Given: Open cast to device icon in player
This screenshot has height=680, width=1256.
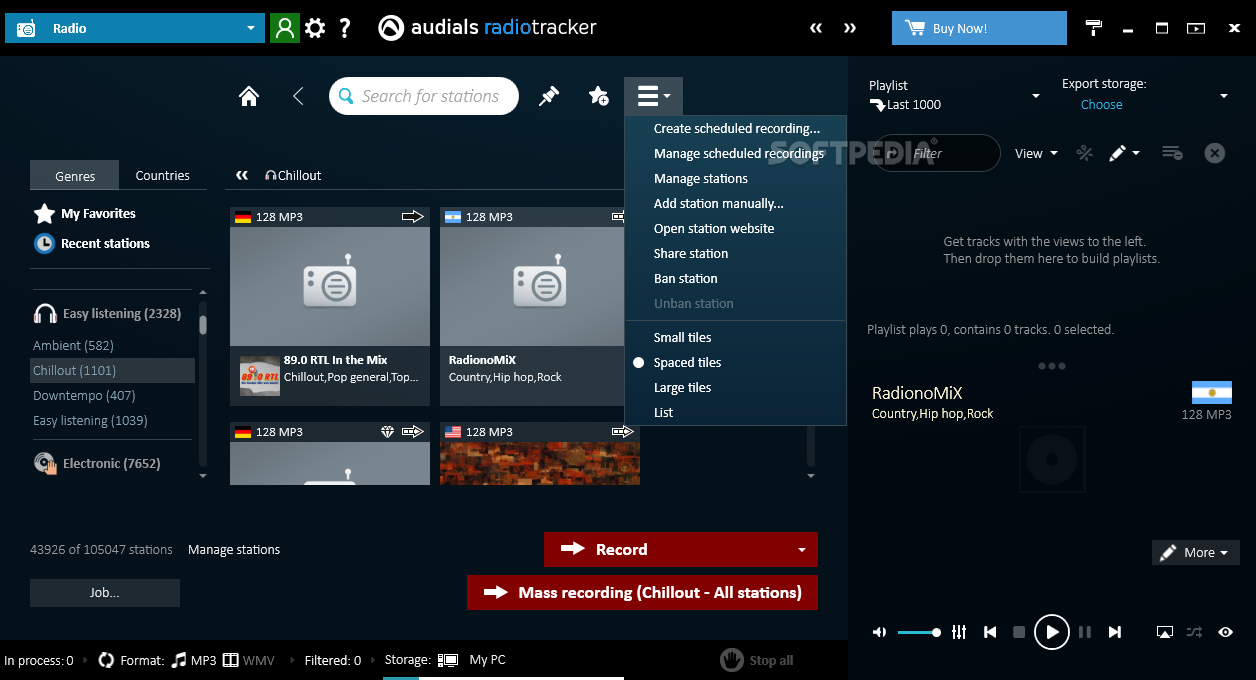Looking at the screenshot, I should [1164, 632].
